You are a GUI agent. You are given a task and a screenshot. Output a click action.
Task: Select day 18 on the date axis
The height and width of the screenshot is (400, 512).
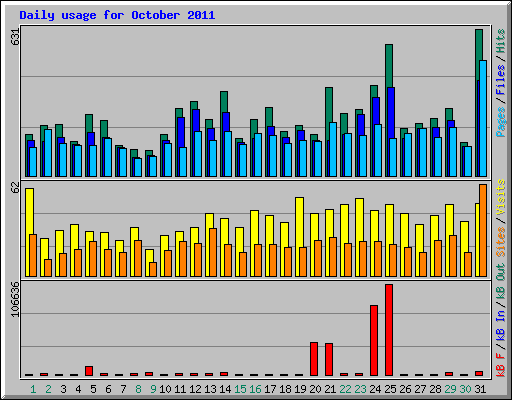point(285,389)
